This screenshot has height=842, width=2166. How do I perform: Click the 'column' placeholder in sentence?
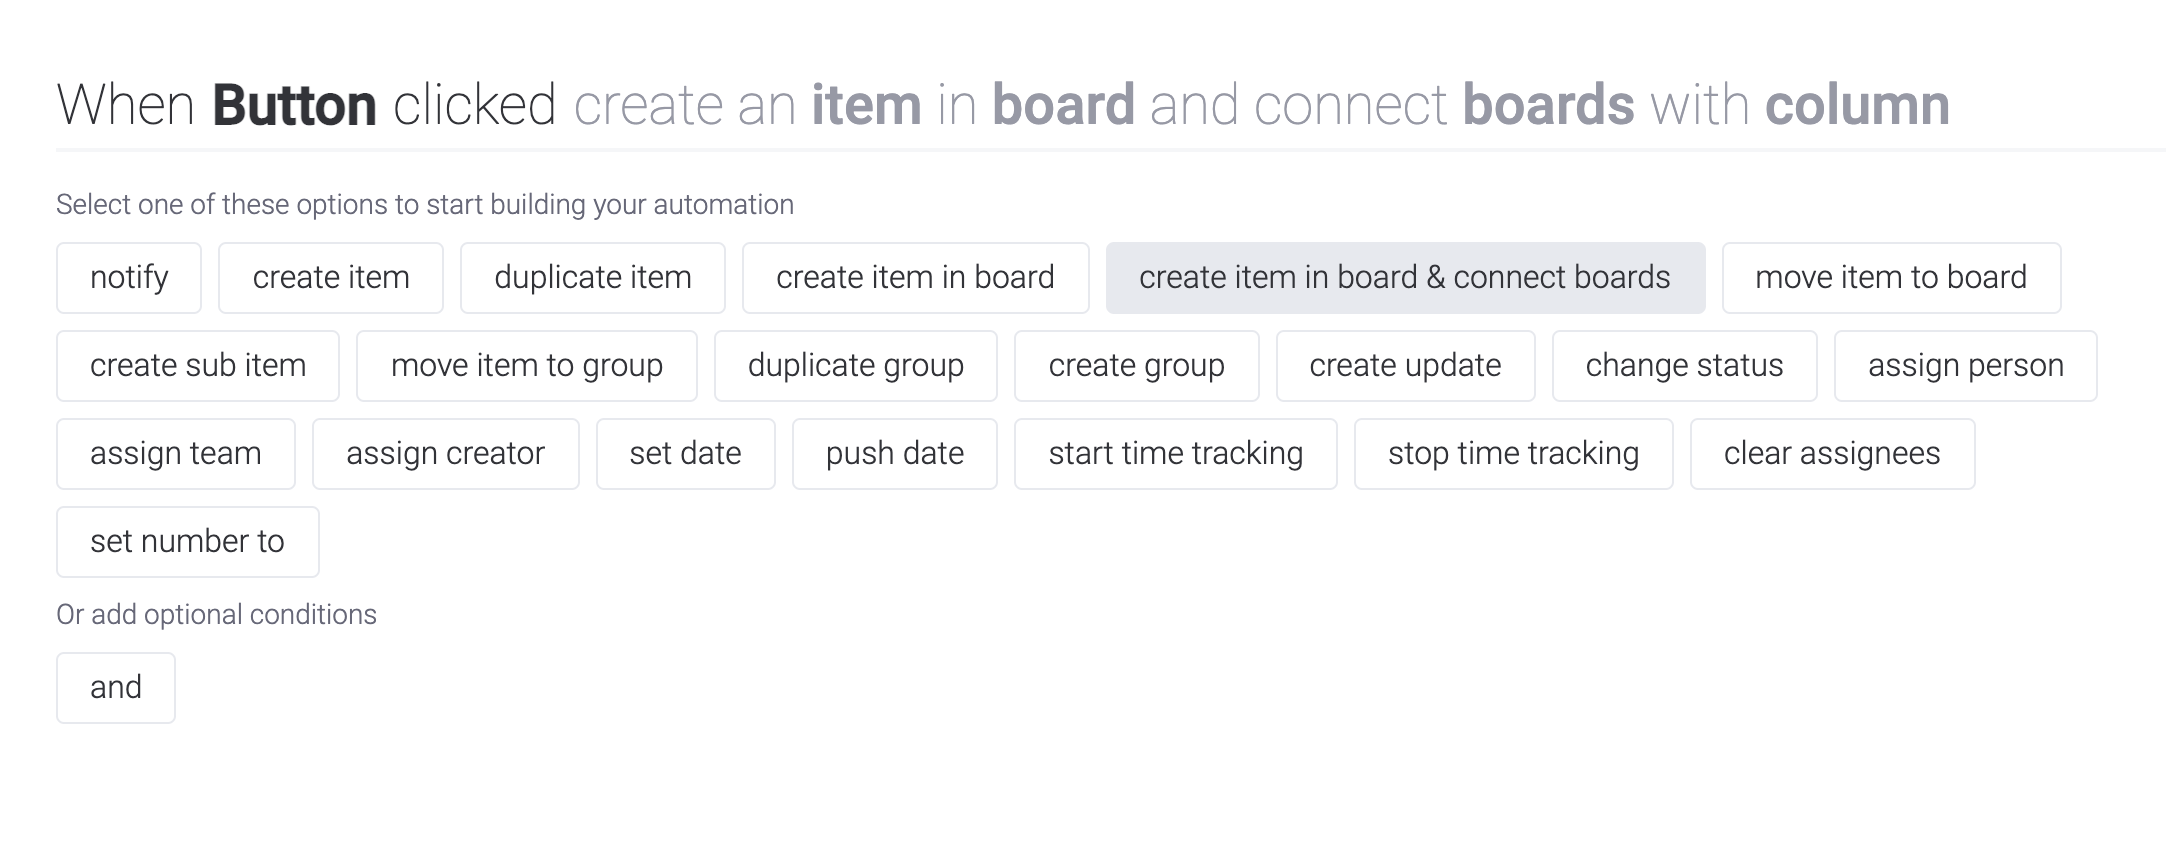(x=1857, y=105)
